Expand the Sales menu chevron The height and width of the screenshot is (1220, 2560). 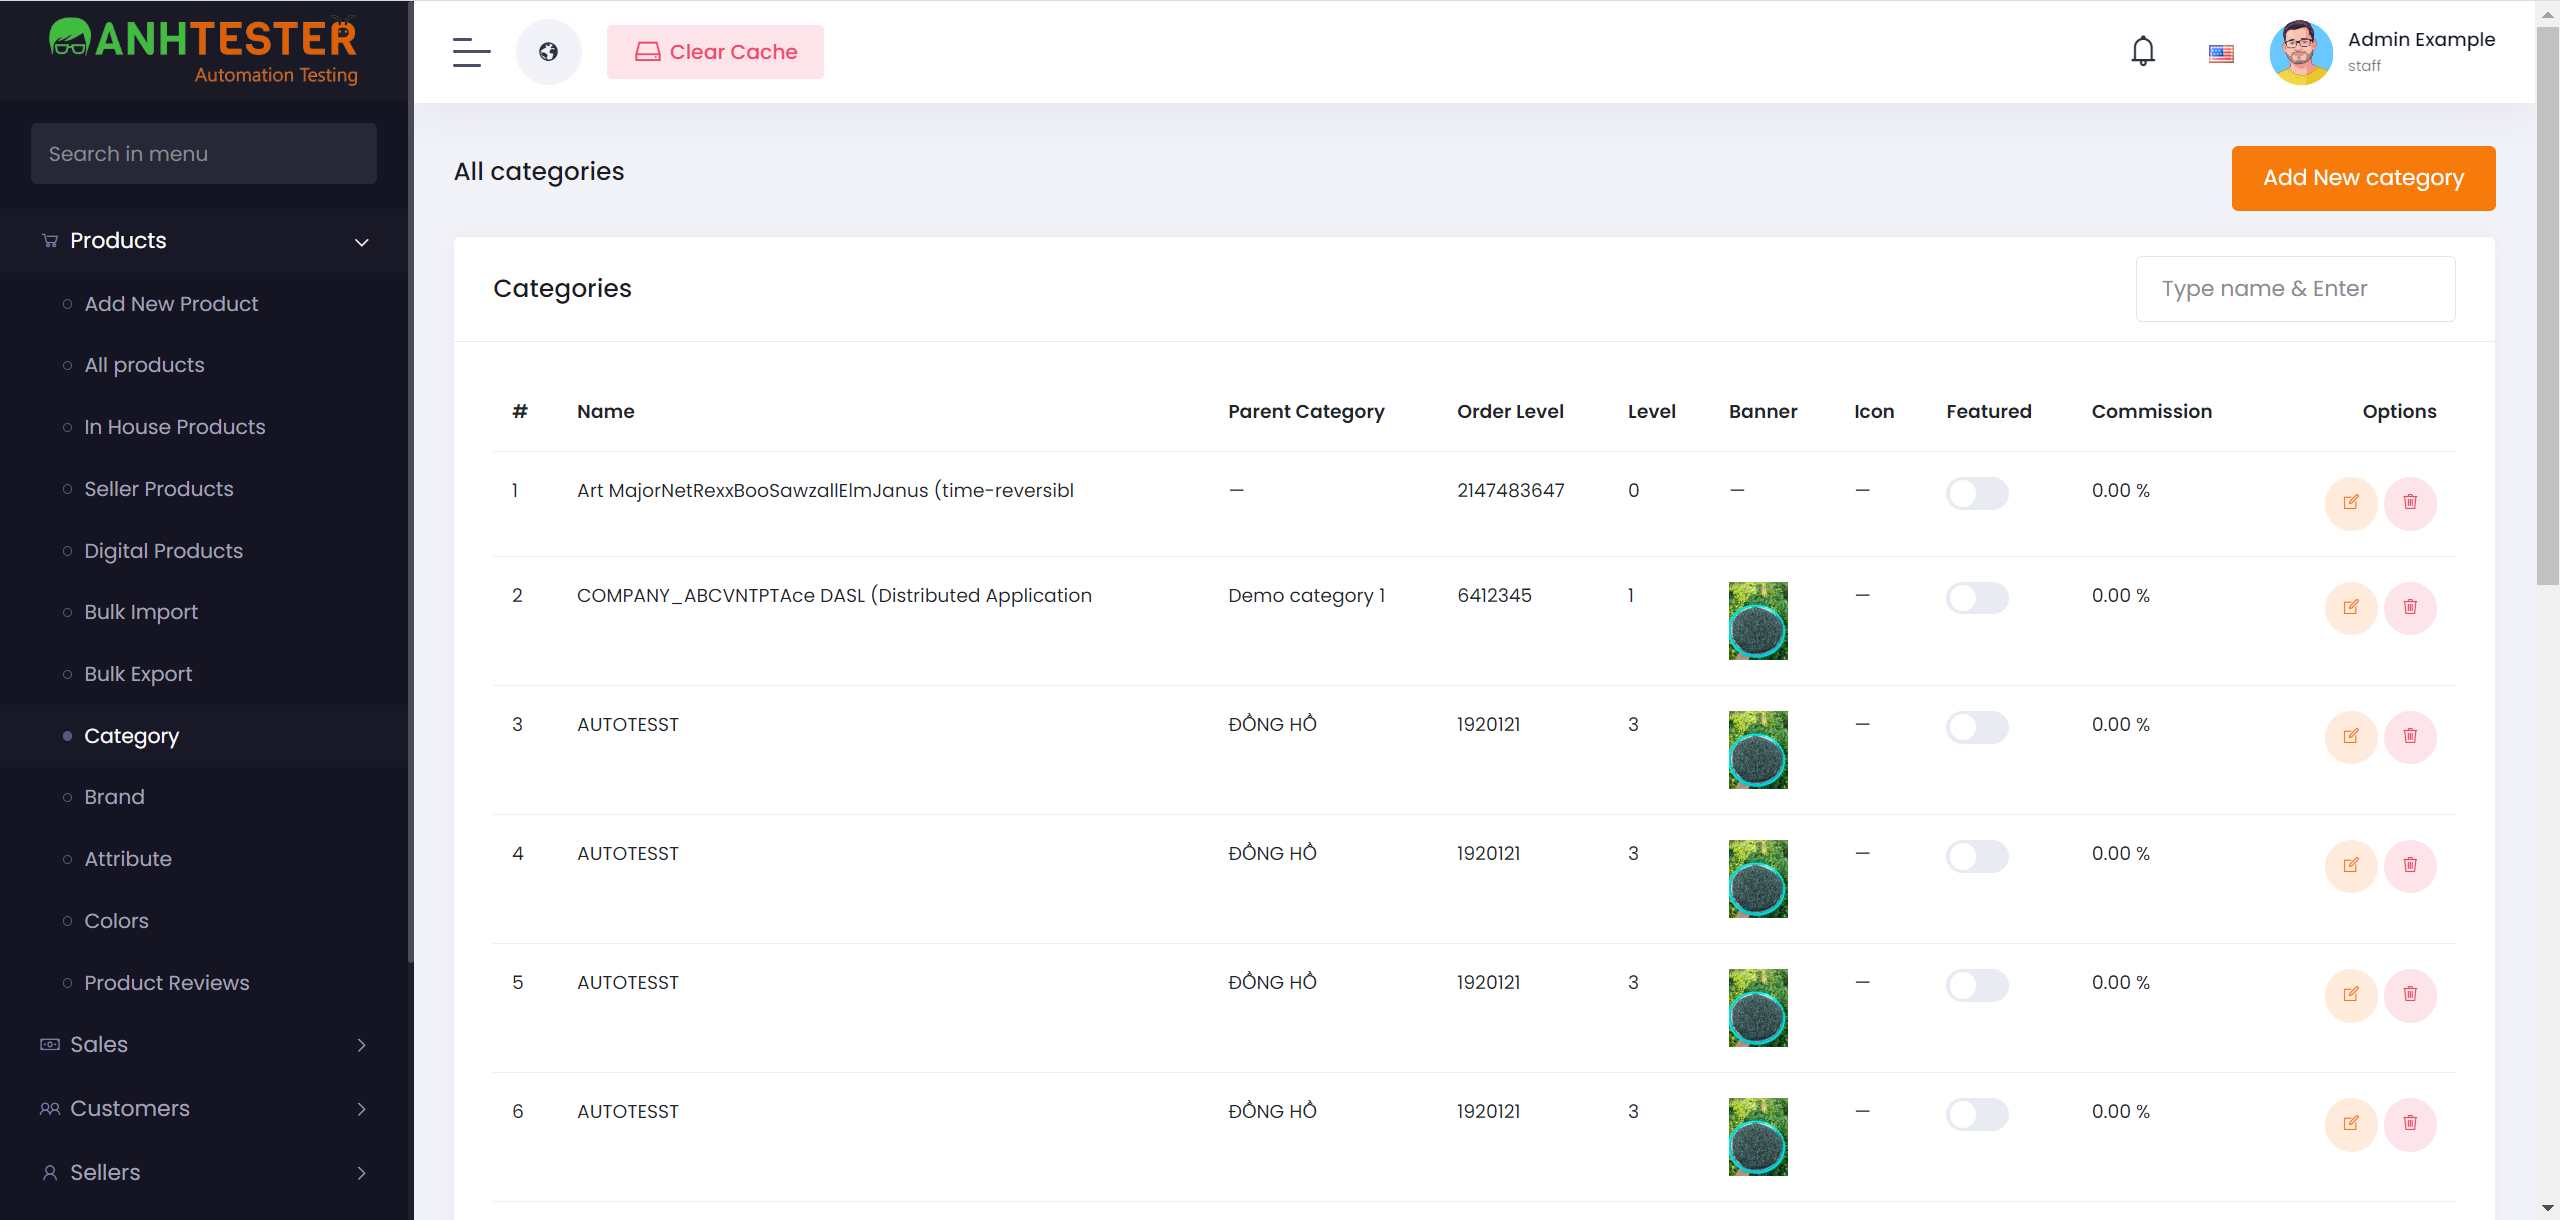tap(362, 1045)
